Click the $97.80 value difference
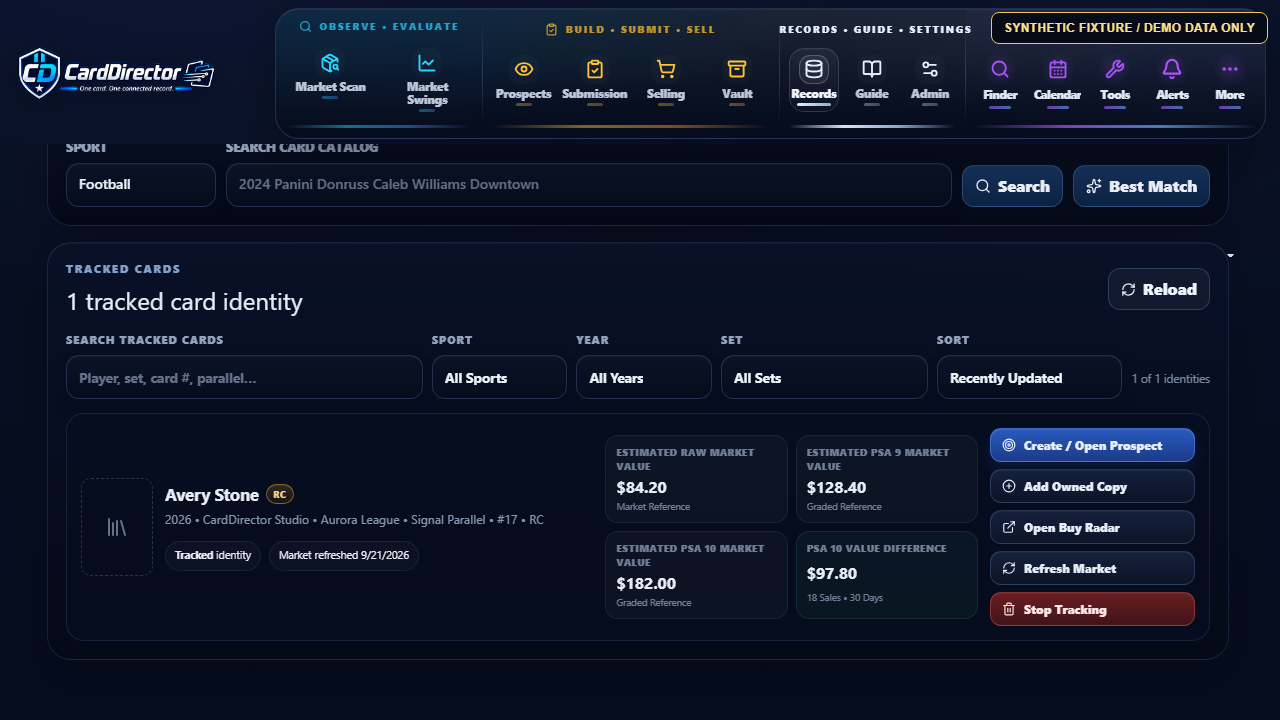 [x=832, y=574]
